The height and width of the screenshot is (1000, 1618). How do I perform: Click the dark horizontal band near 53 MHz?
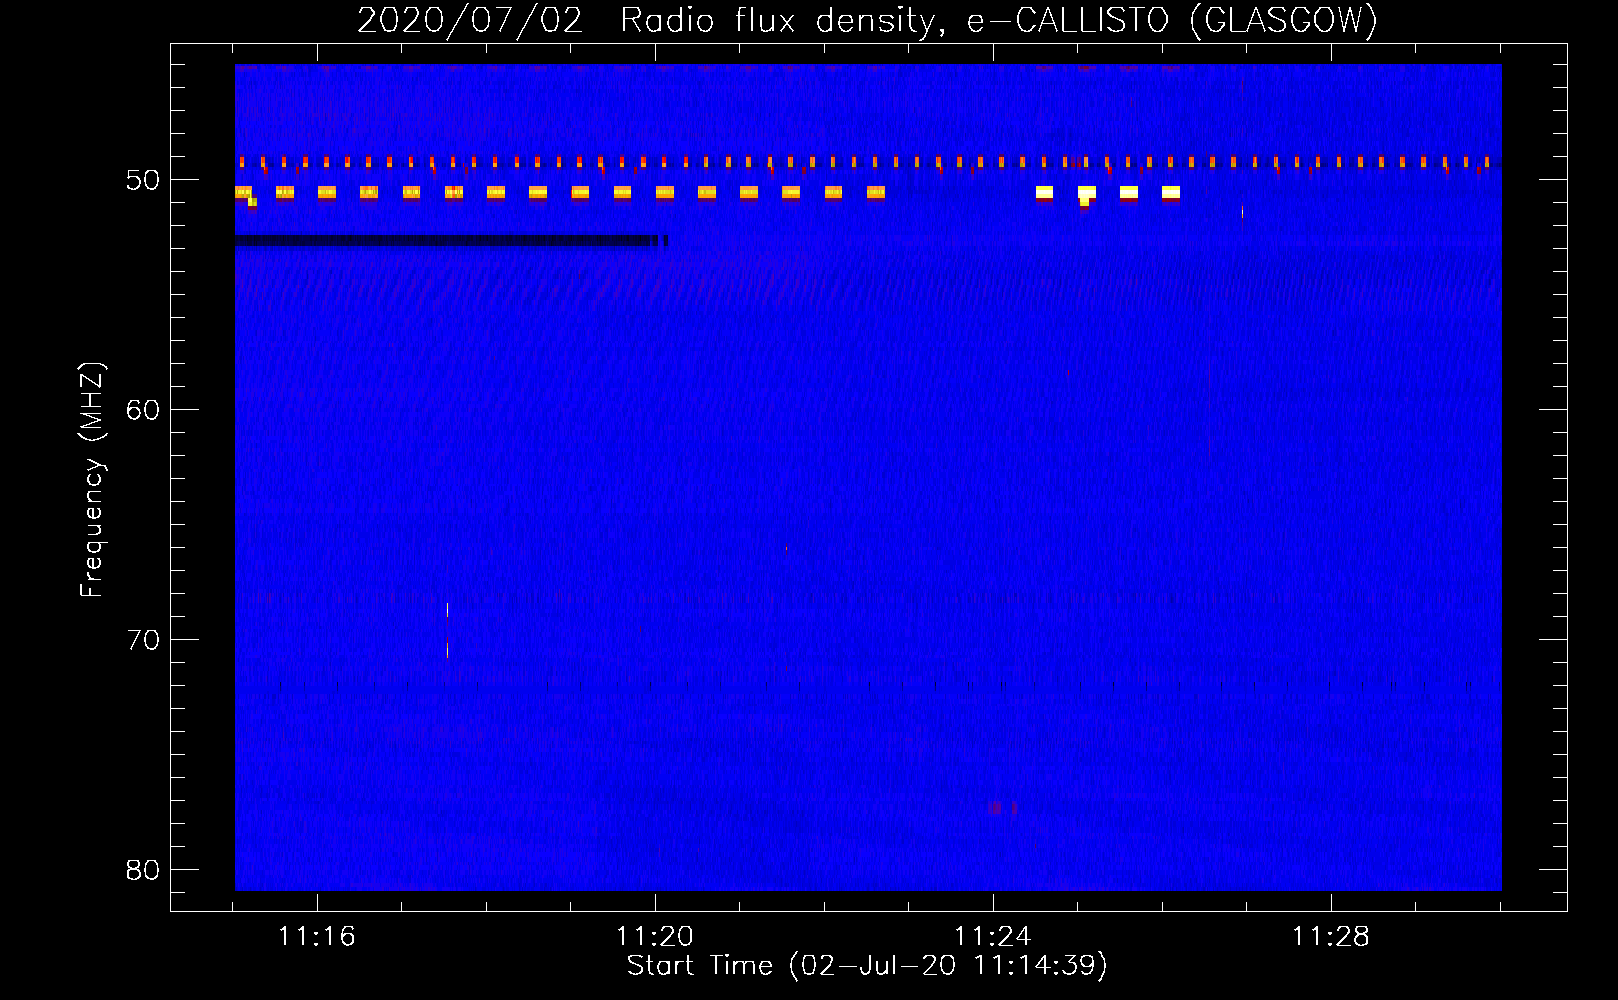click(x=451, y=241)
